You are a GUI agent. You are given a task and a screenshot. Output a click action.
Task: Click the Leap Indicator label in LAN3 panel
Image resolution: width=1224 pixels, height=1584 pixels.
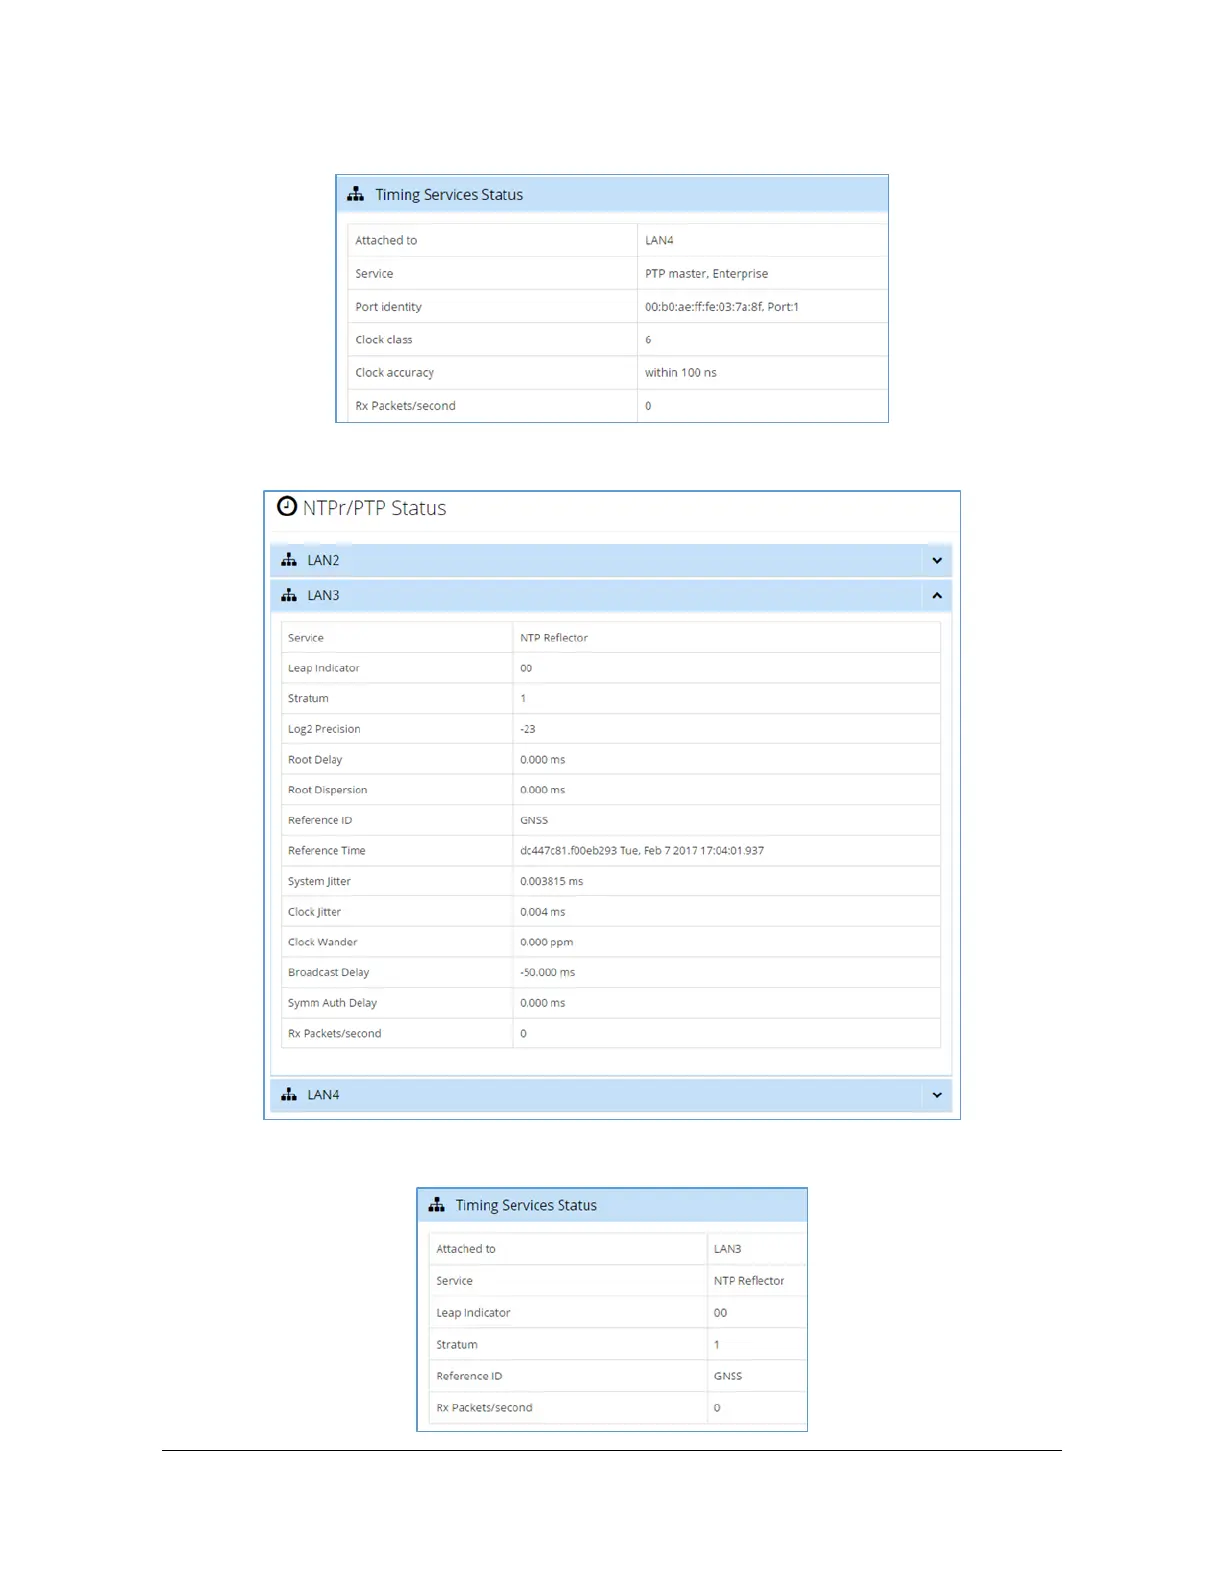(323, 668)
